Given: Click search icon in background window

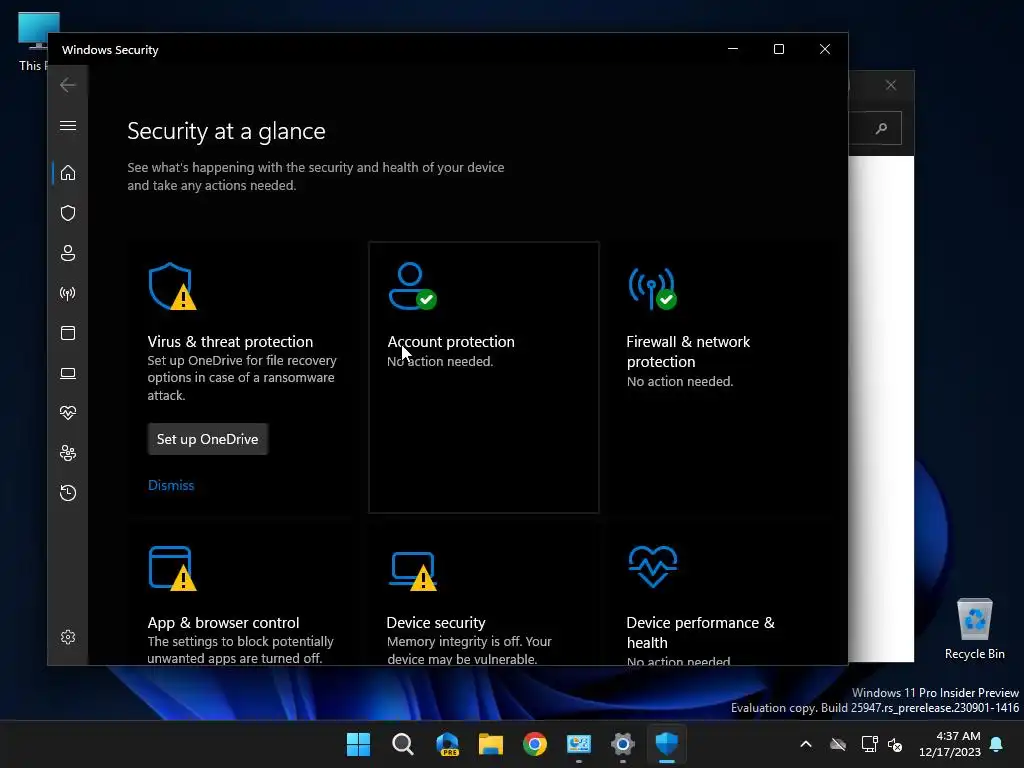Looking at the screenshot, I should tap(882, 128).
